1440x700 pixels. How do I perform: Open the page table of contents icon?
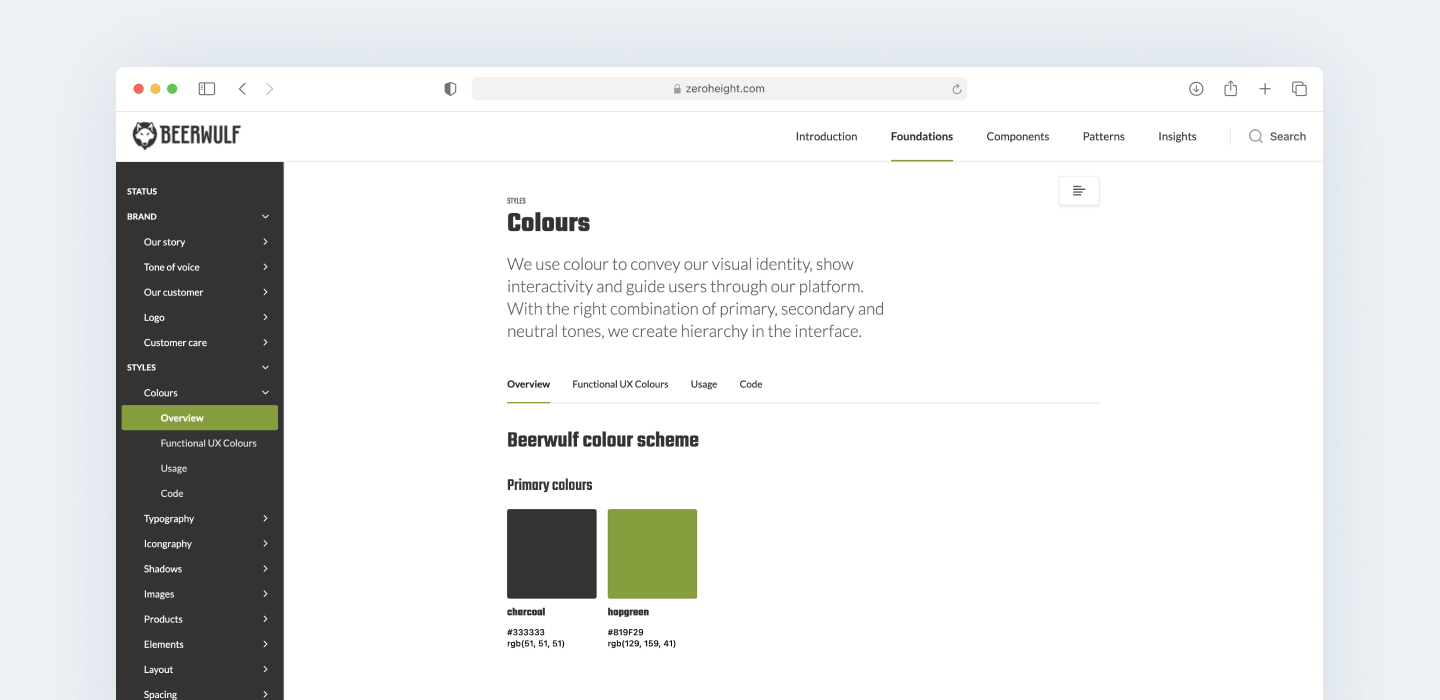tap(1079, 190)
